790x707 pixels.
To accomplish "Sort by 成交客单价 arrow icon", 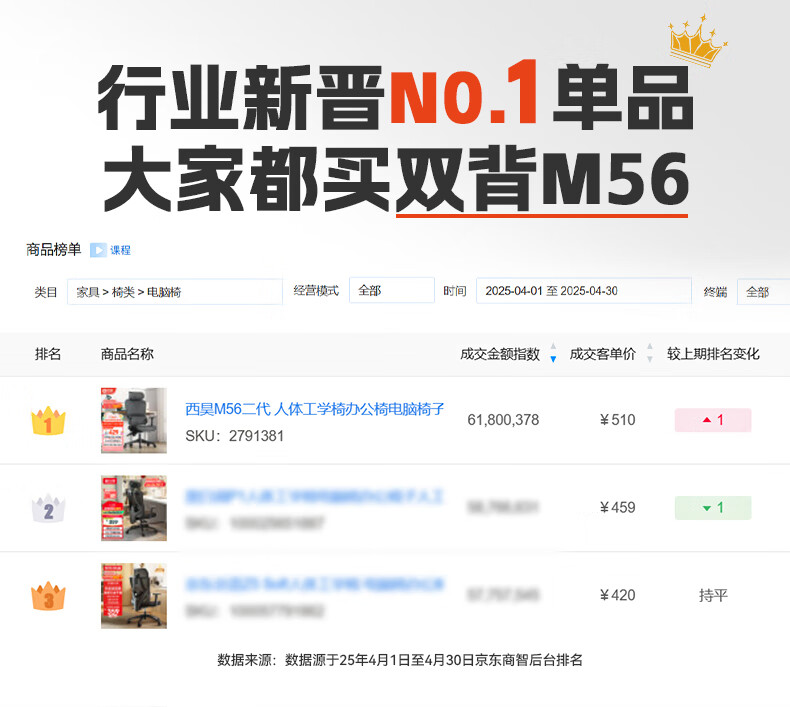I will coord(649,353).
